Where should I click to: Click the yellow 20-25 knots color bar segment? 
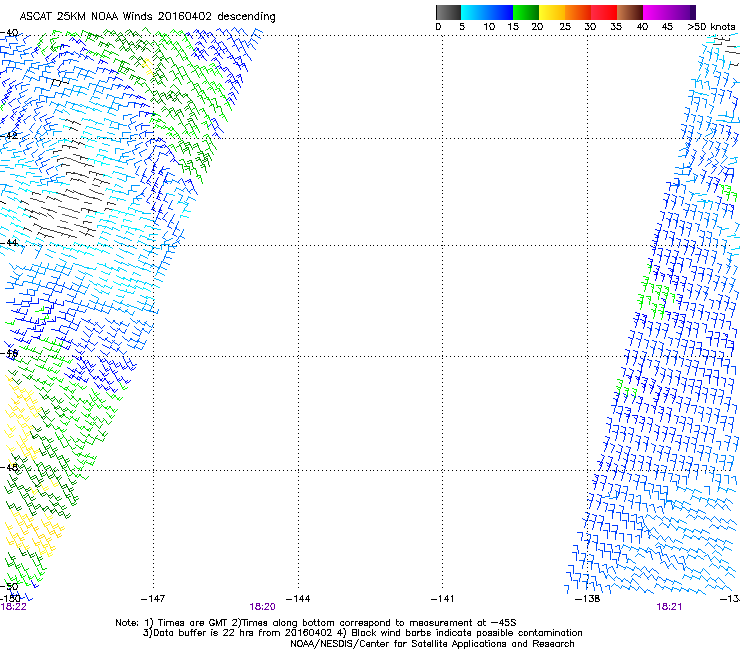click(552, 12)
